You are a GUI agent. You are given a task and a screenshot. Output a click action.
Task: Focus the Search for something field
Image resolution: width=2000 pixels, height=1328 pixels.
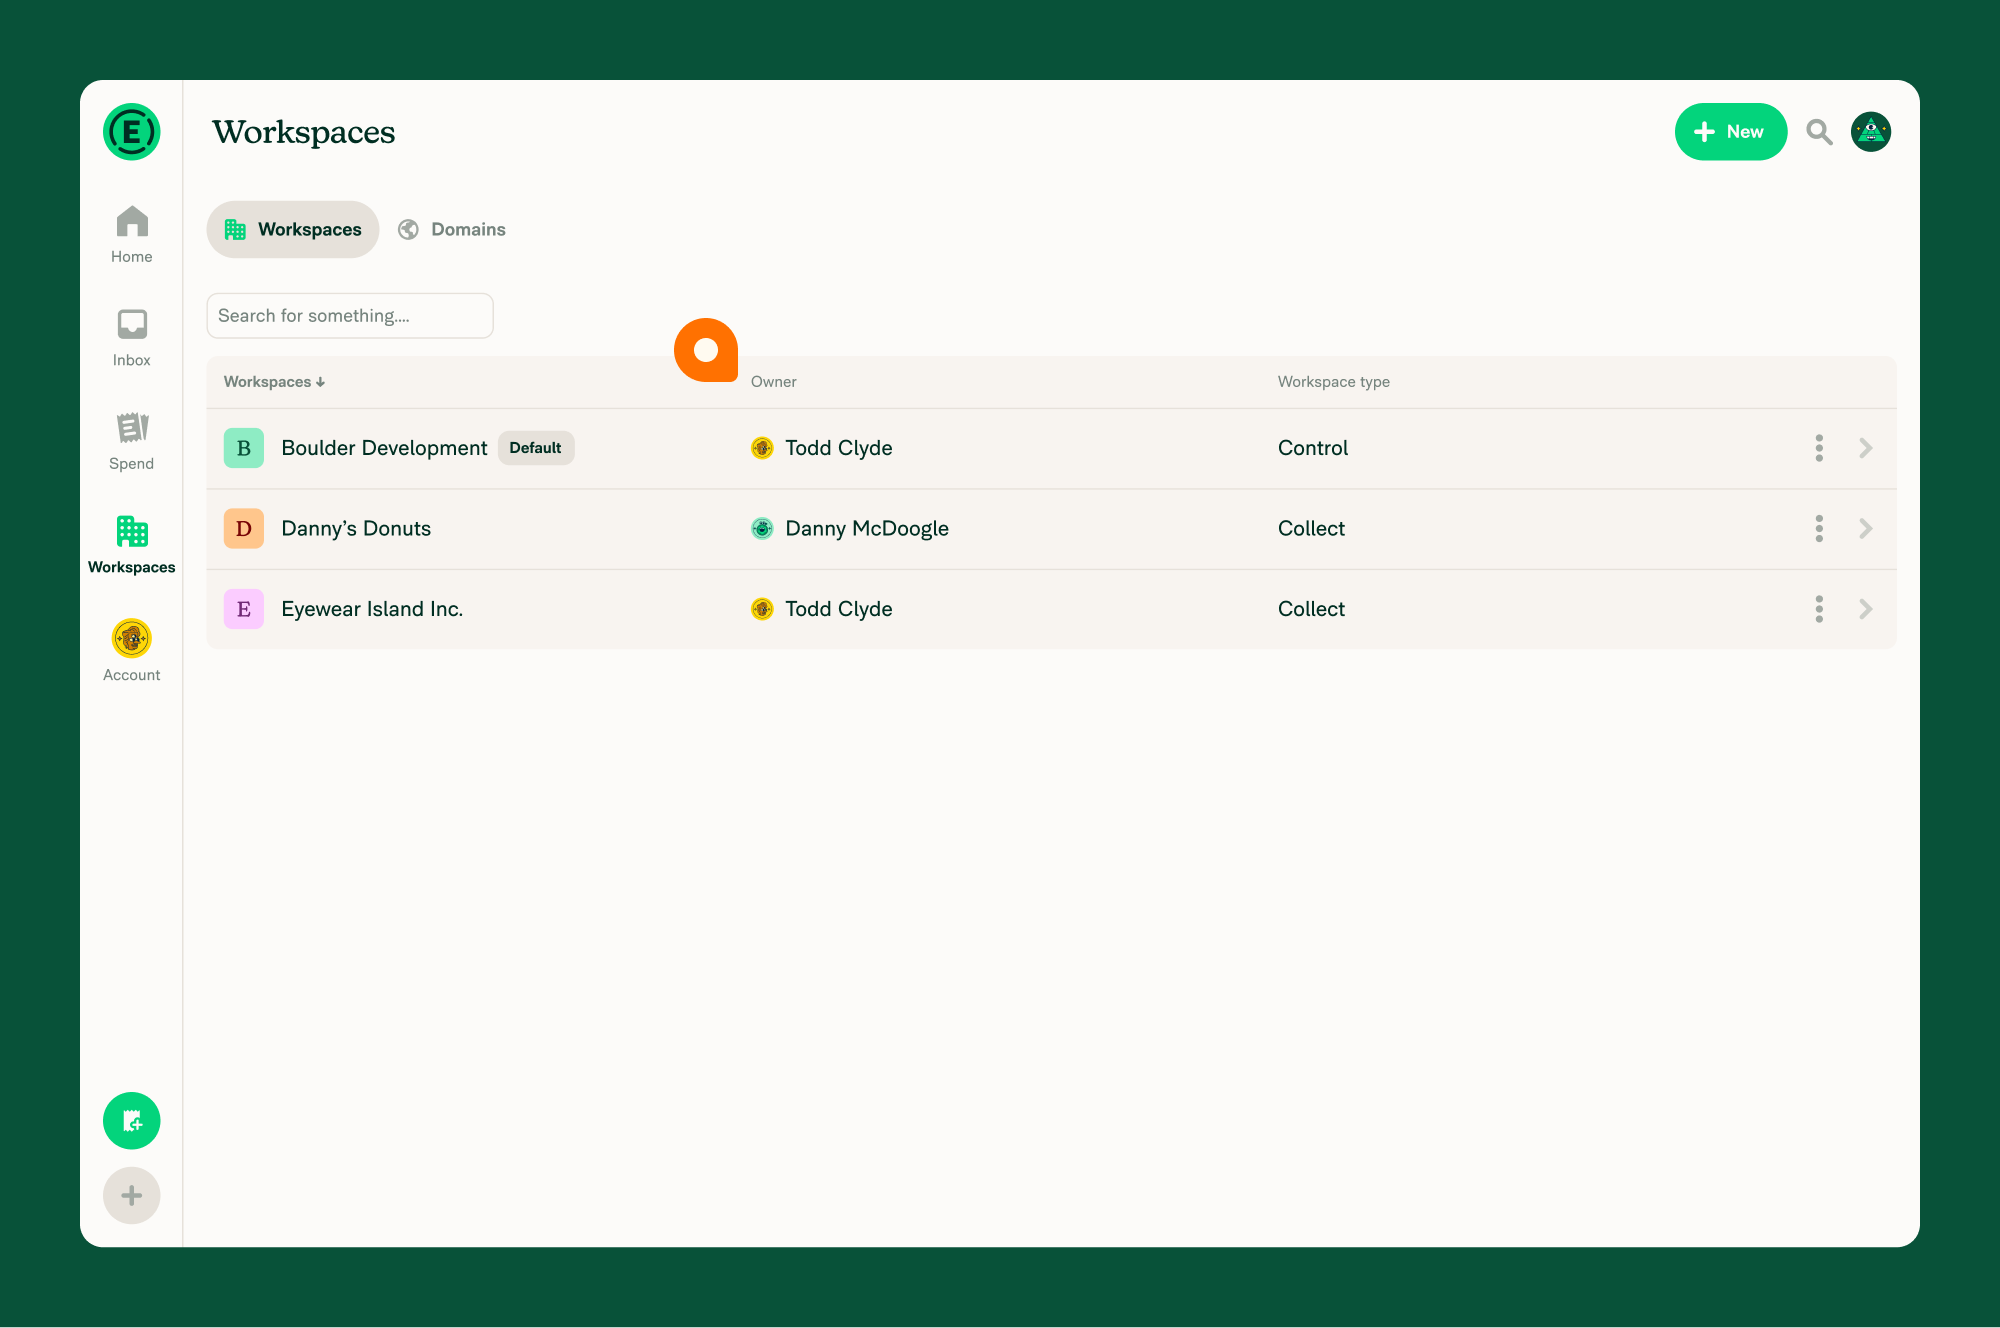(350, 316)
